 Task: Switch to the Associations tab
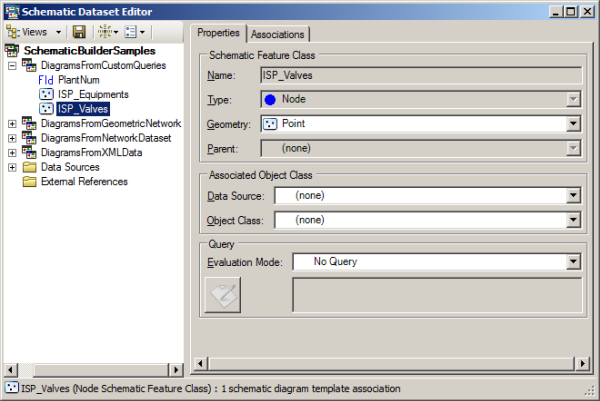(x=278, y=34)
